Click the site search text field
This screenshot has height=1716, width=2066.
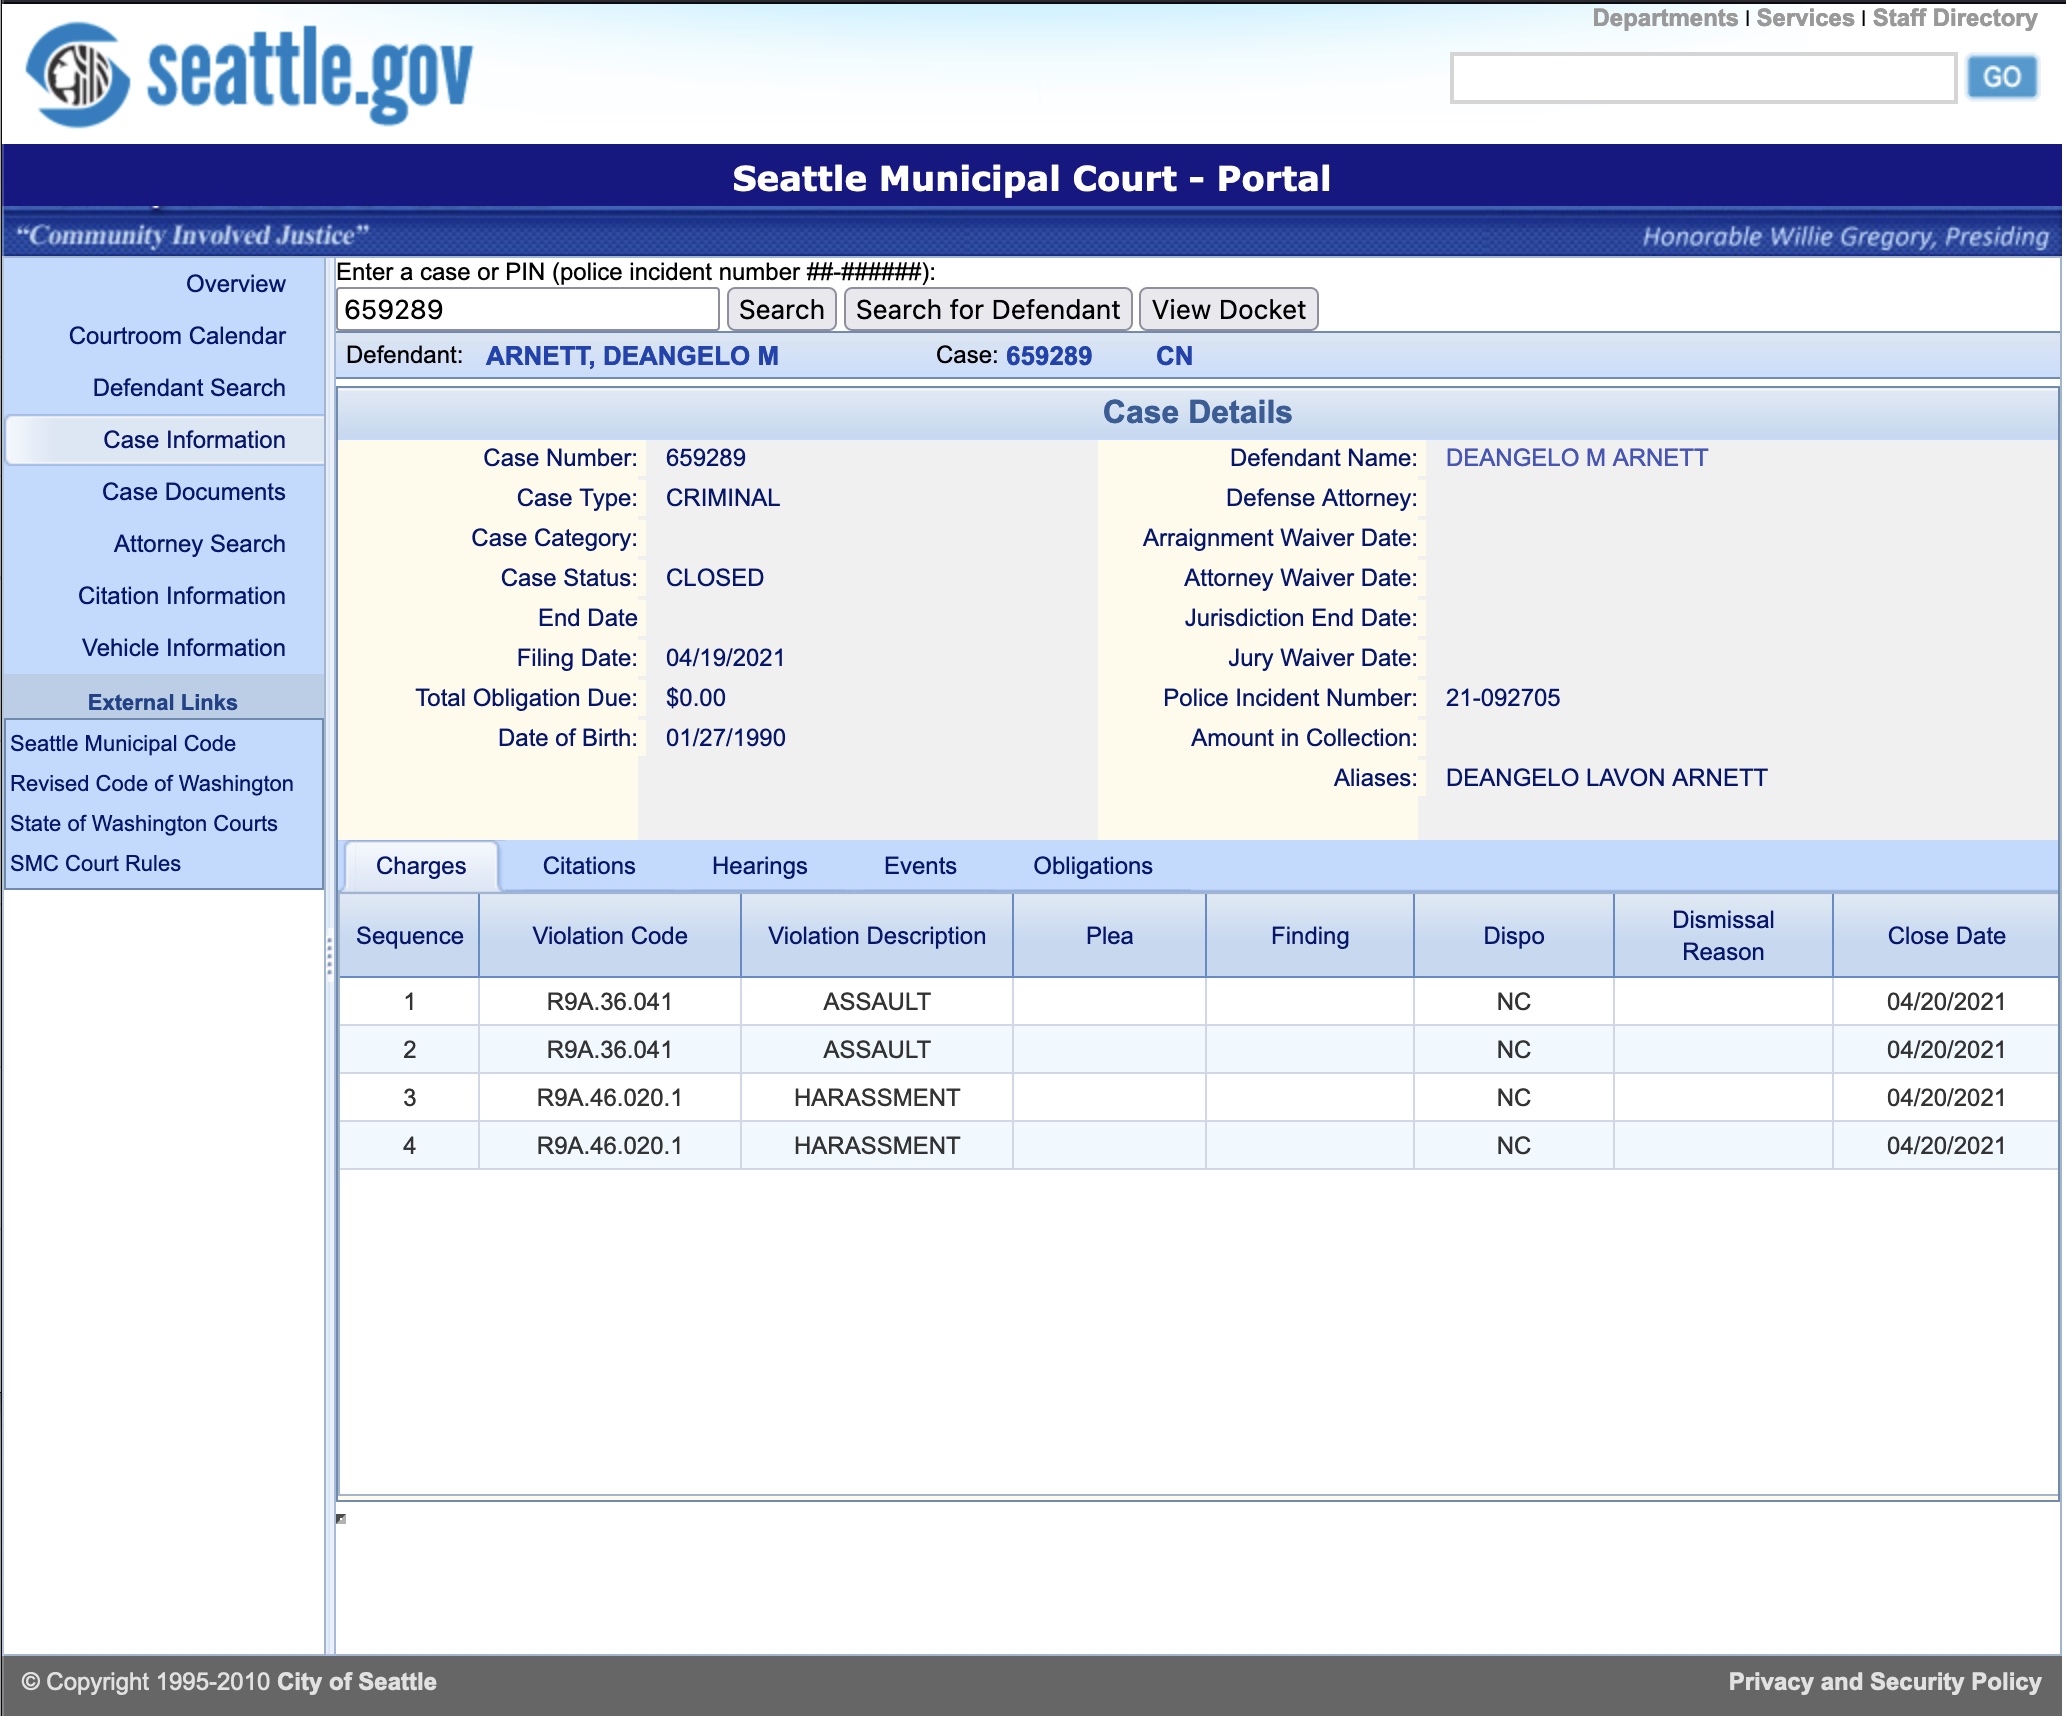[x=1702, y=78]
